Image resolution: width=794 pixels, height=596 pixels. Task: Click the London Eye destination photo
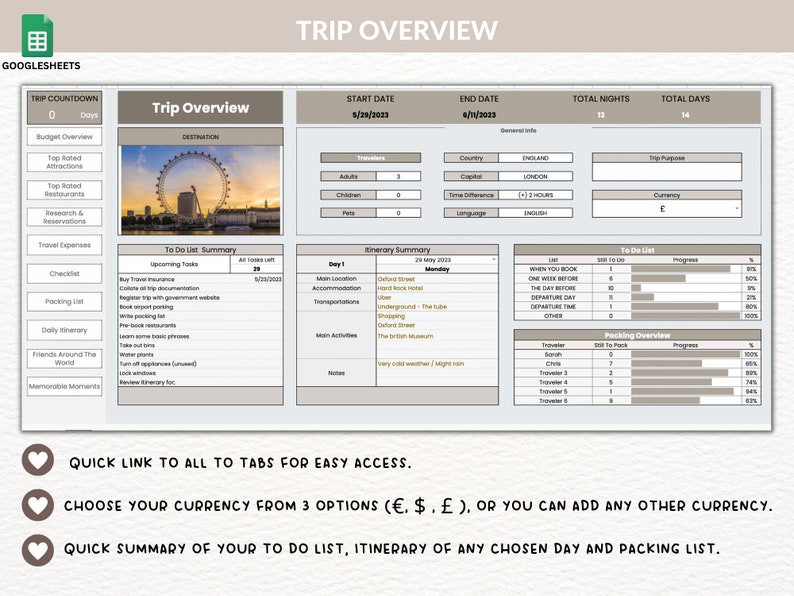tap(200, 189)
